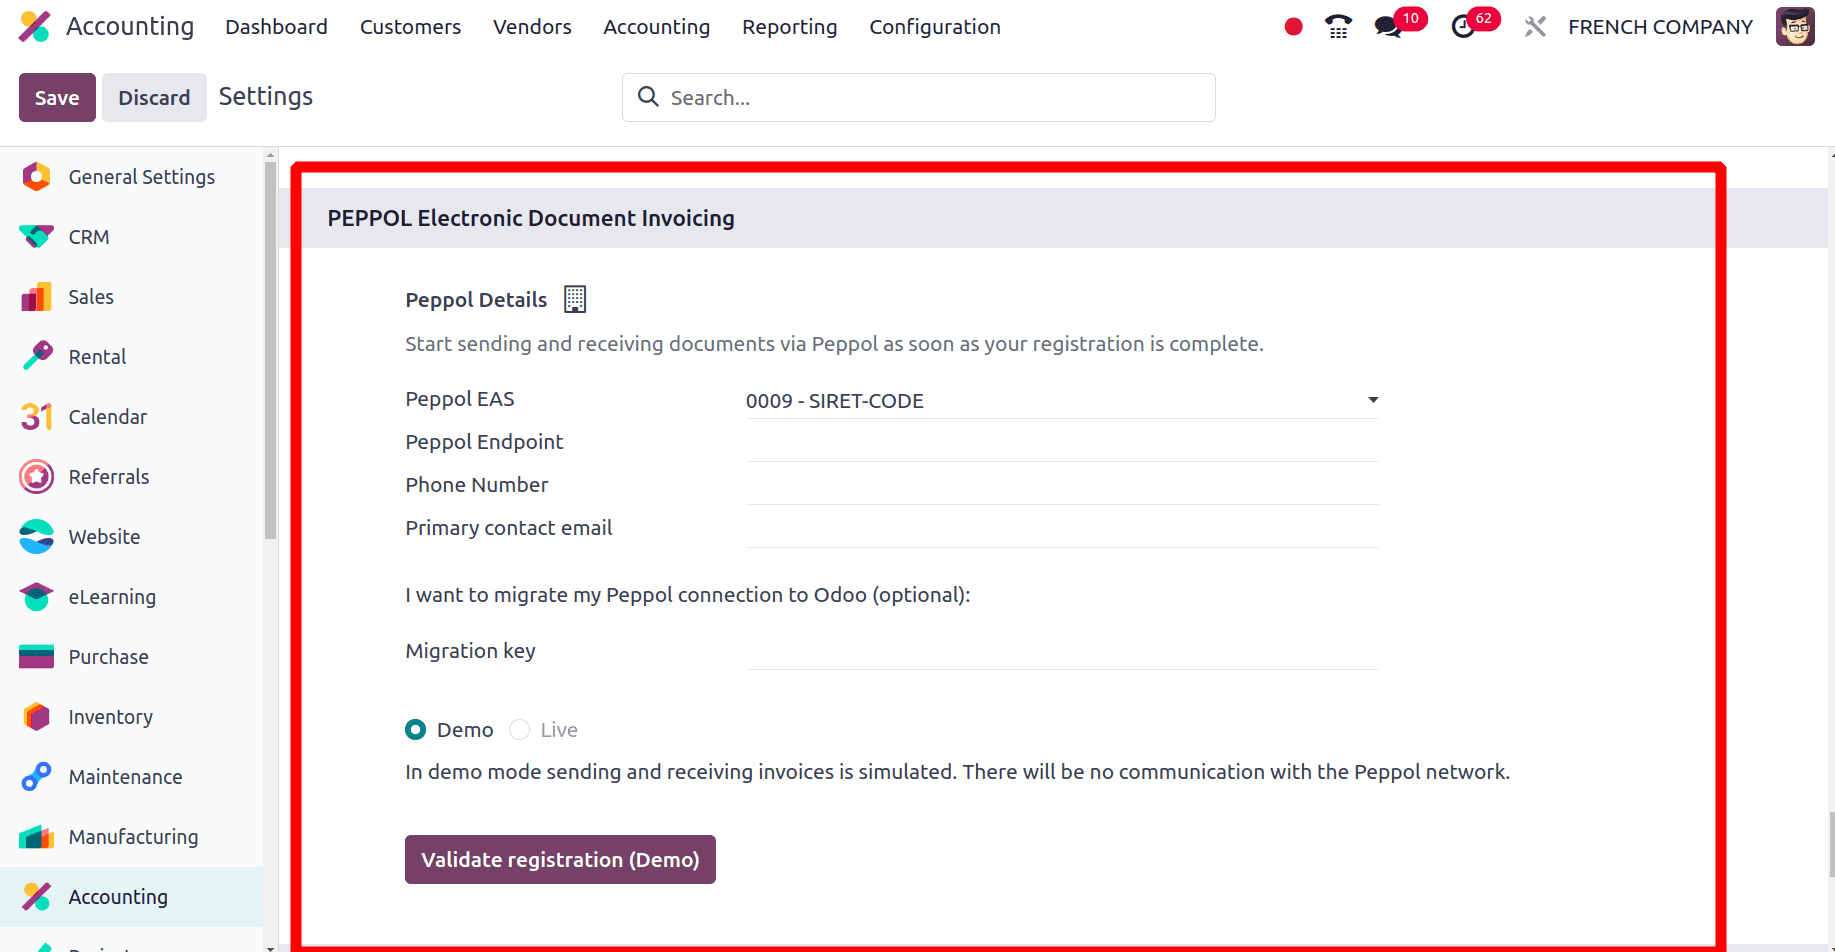Open General Settings icon in sidebar

[x=36, y=177]
